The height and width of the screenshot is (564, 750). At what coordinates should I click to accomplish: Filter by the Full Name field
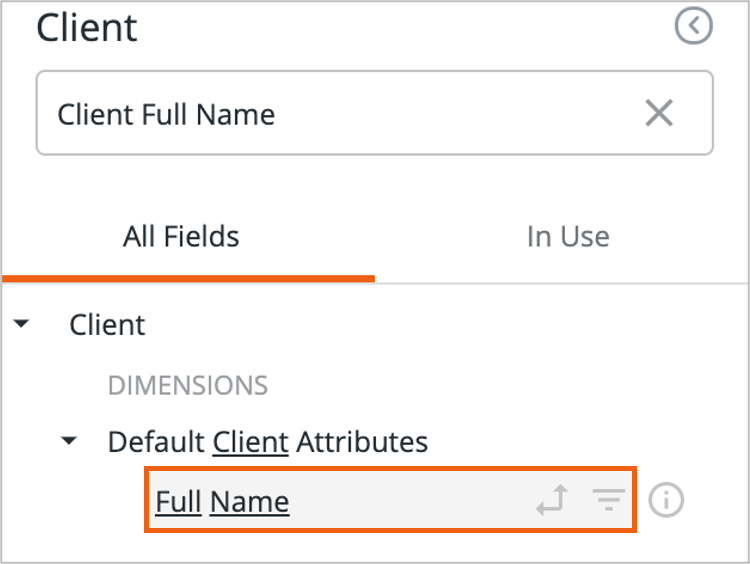[x=606, y=500]
